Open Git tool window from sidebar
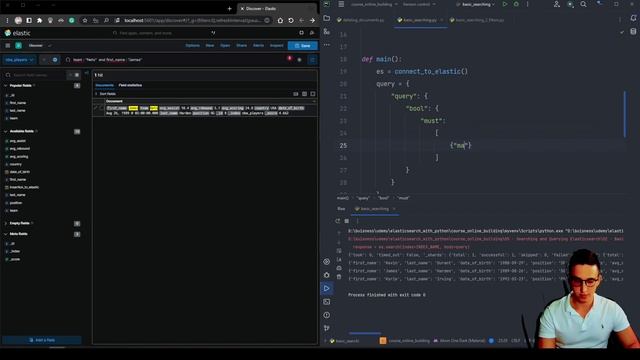Image resolution: width=640 pixels, height=360 pixels. point(327,328)
